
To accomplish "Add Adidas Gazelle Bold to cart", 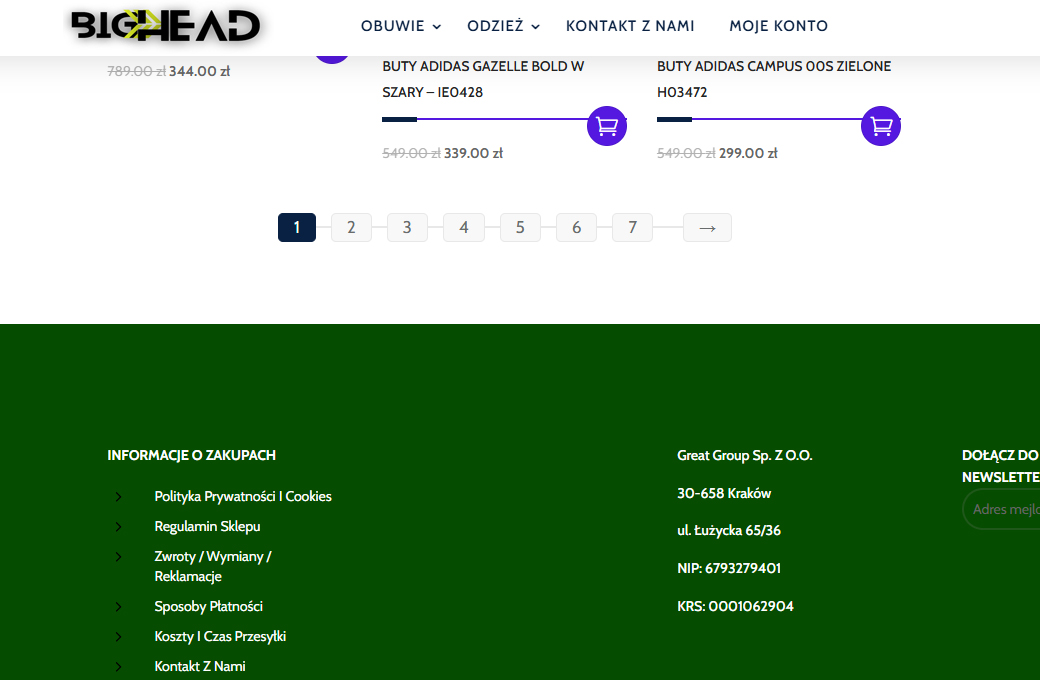I will pos(607,126).
